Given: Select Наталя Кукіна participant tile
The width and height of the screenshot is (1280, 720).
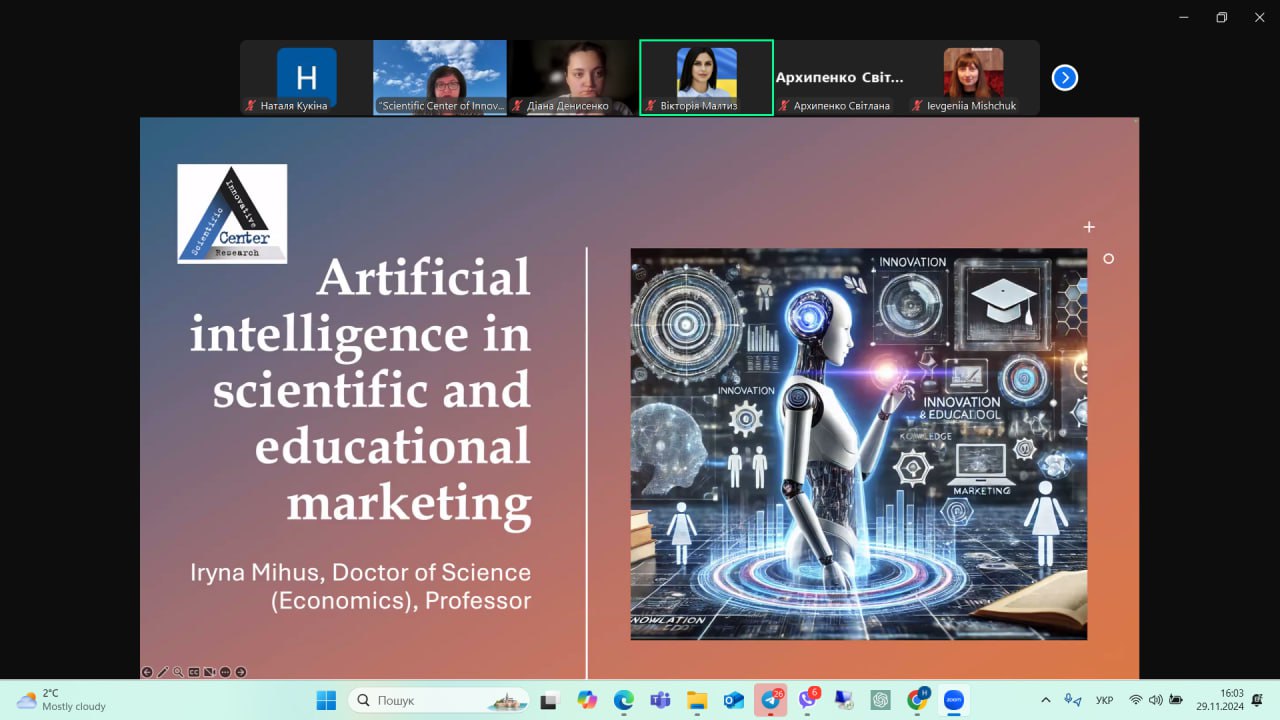Looking at the screenshot, I should [306, 78].
